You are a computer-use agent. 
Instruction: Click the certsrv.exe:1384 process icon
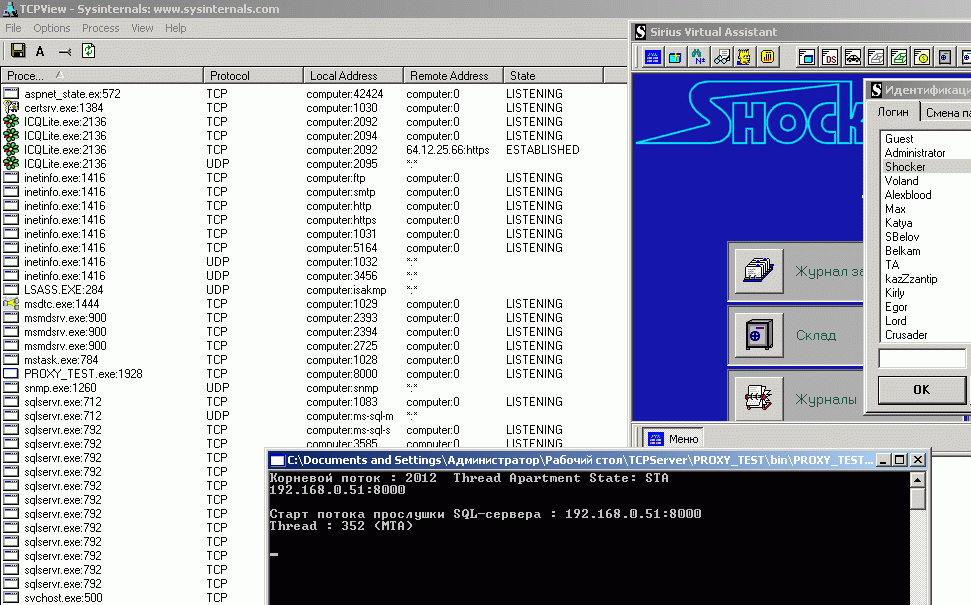(11, 108)
